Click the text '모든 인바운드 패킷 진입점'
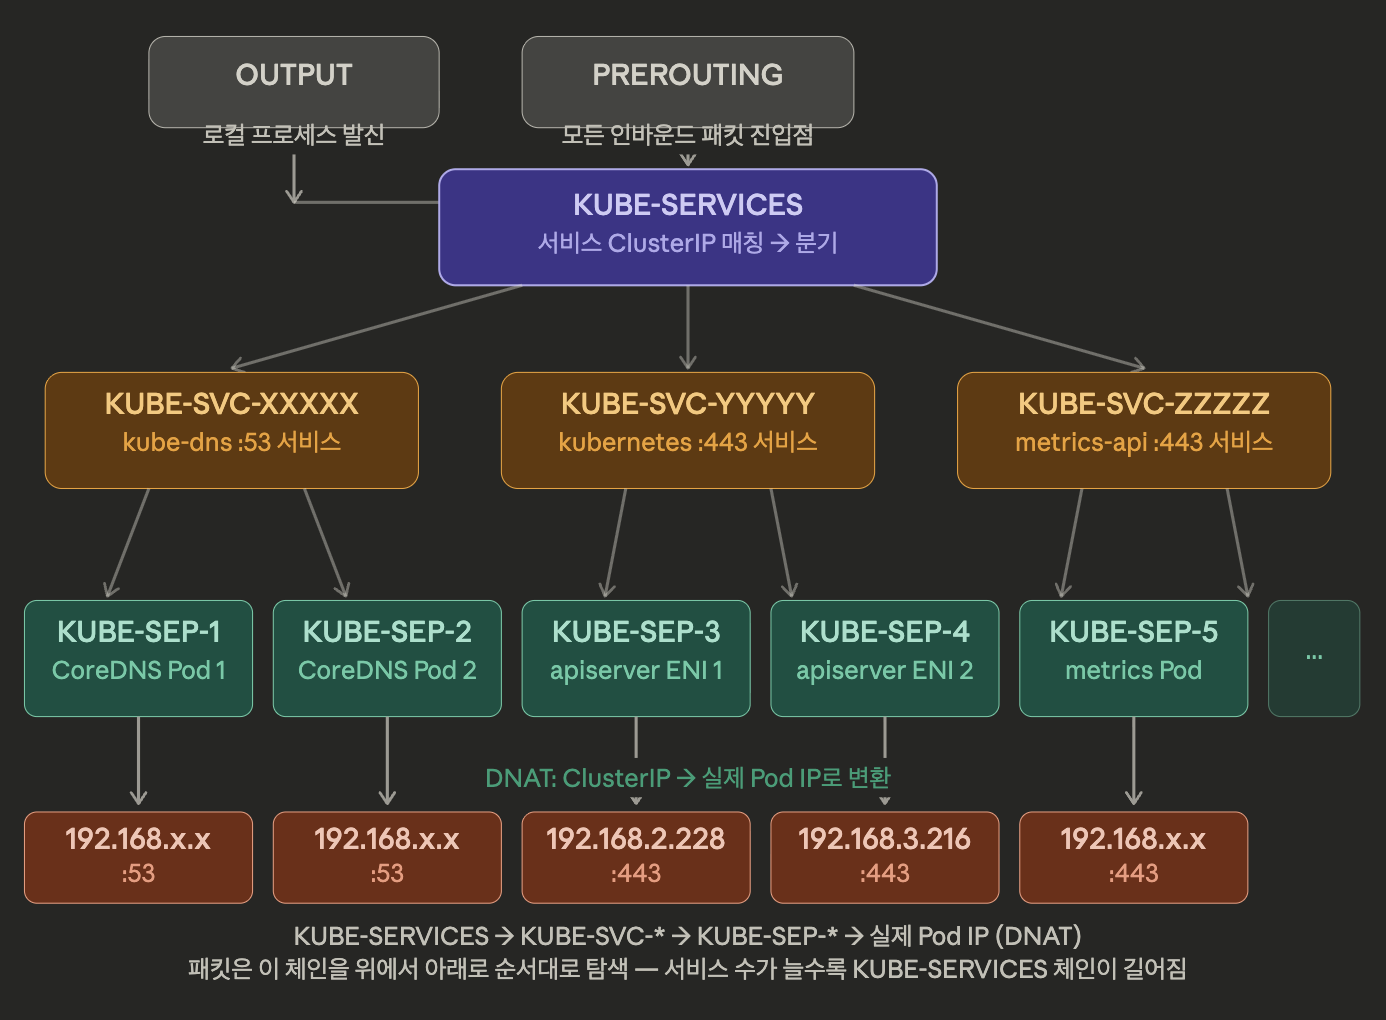 click(687, 135)
